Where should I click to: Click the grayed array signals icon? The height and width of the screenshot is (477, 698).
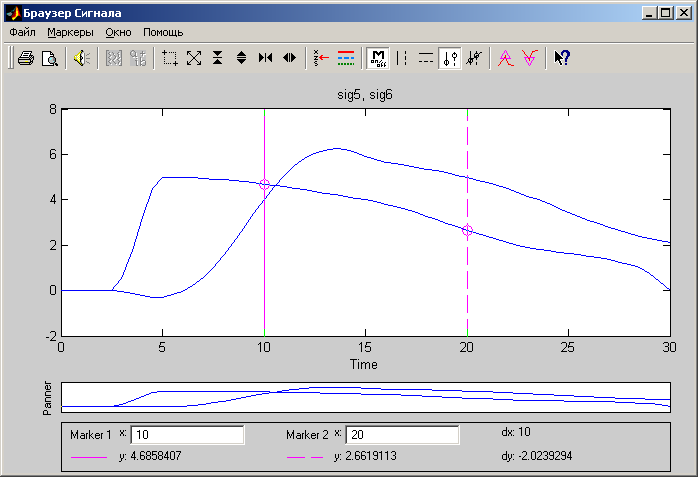[x=114, y=58]
